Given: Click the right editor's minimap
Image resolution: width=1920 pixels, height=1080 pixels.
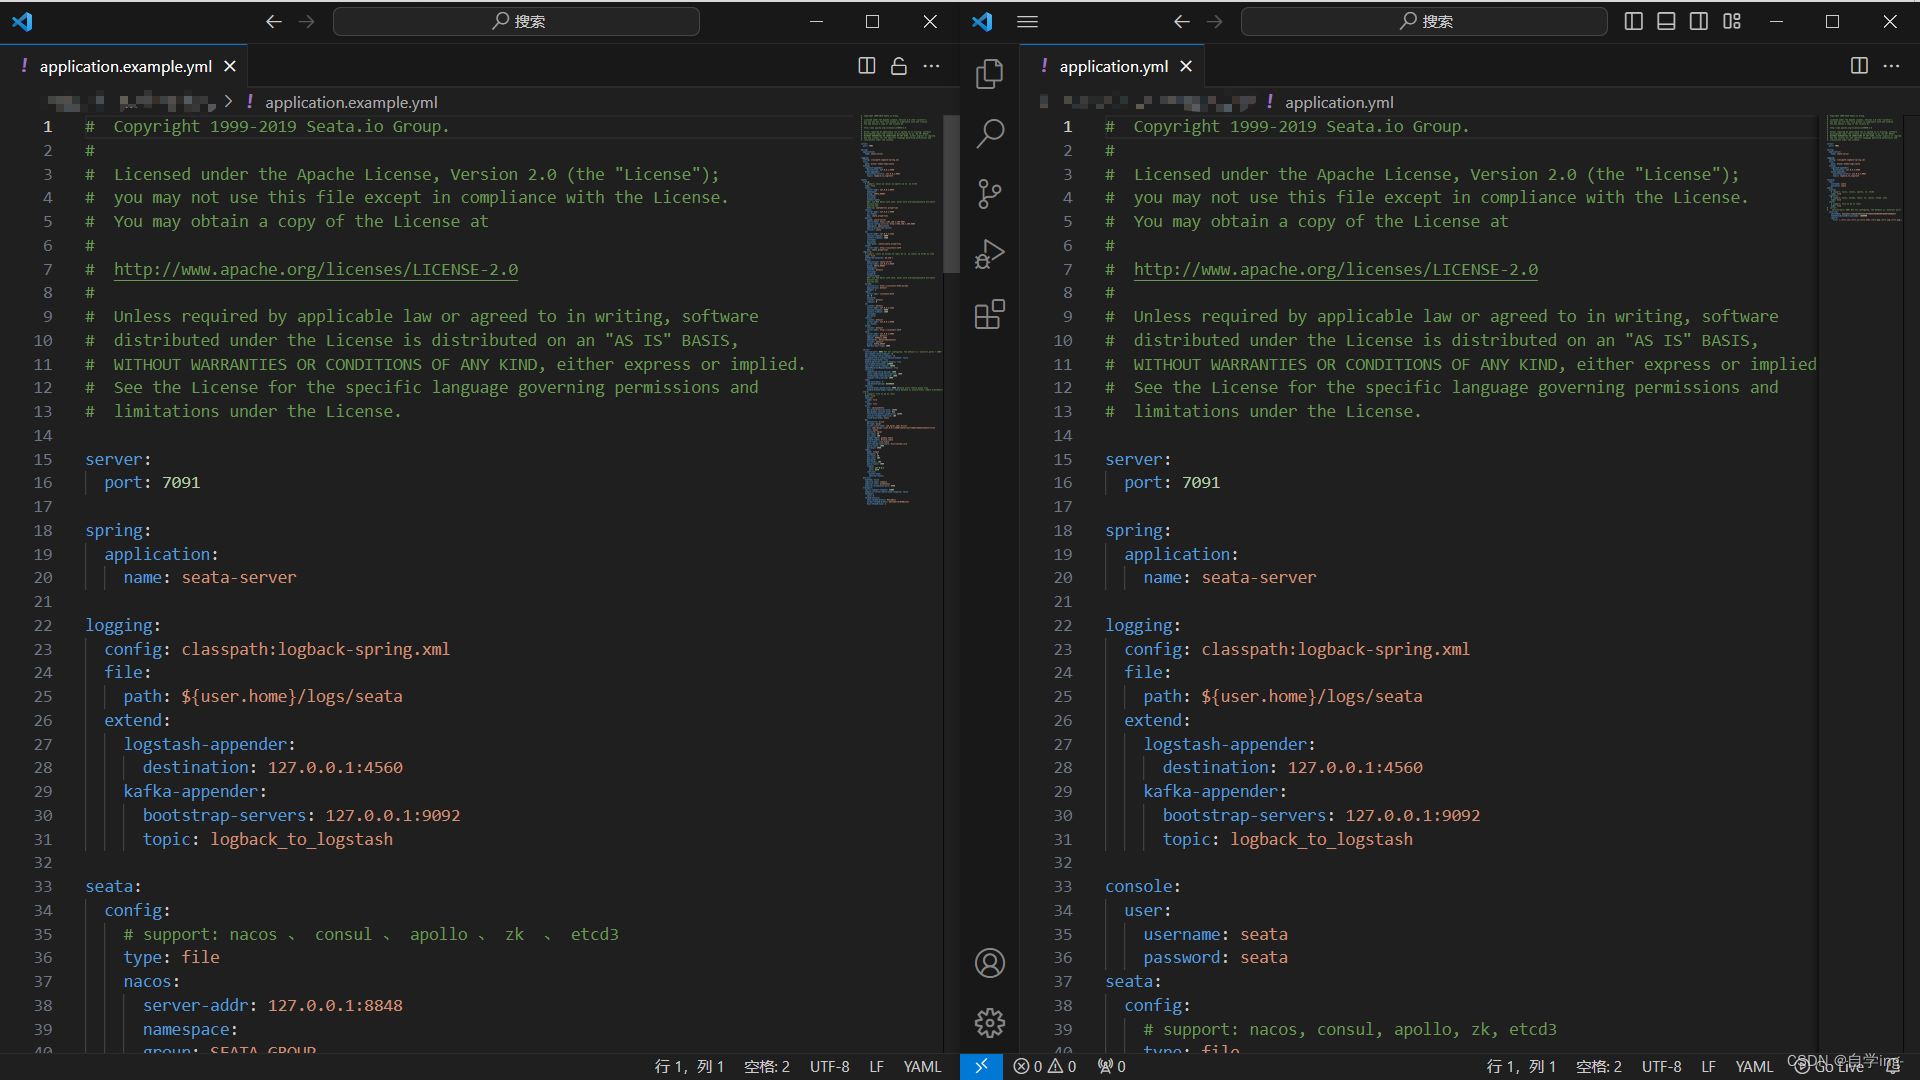Looking at the screenshot, I should (x=1865, y=169).
